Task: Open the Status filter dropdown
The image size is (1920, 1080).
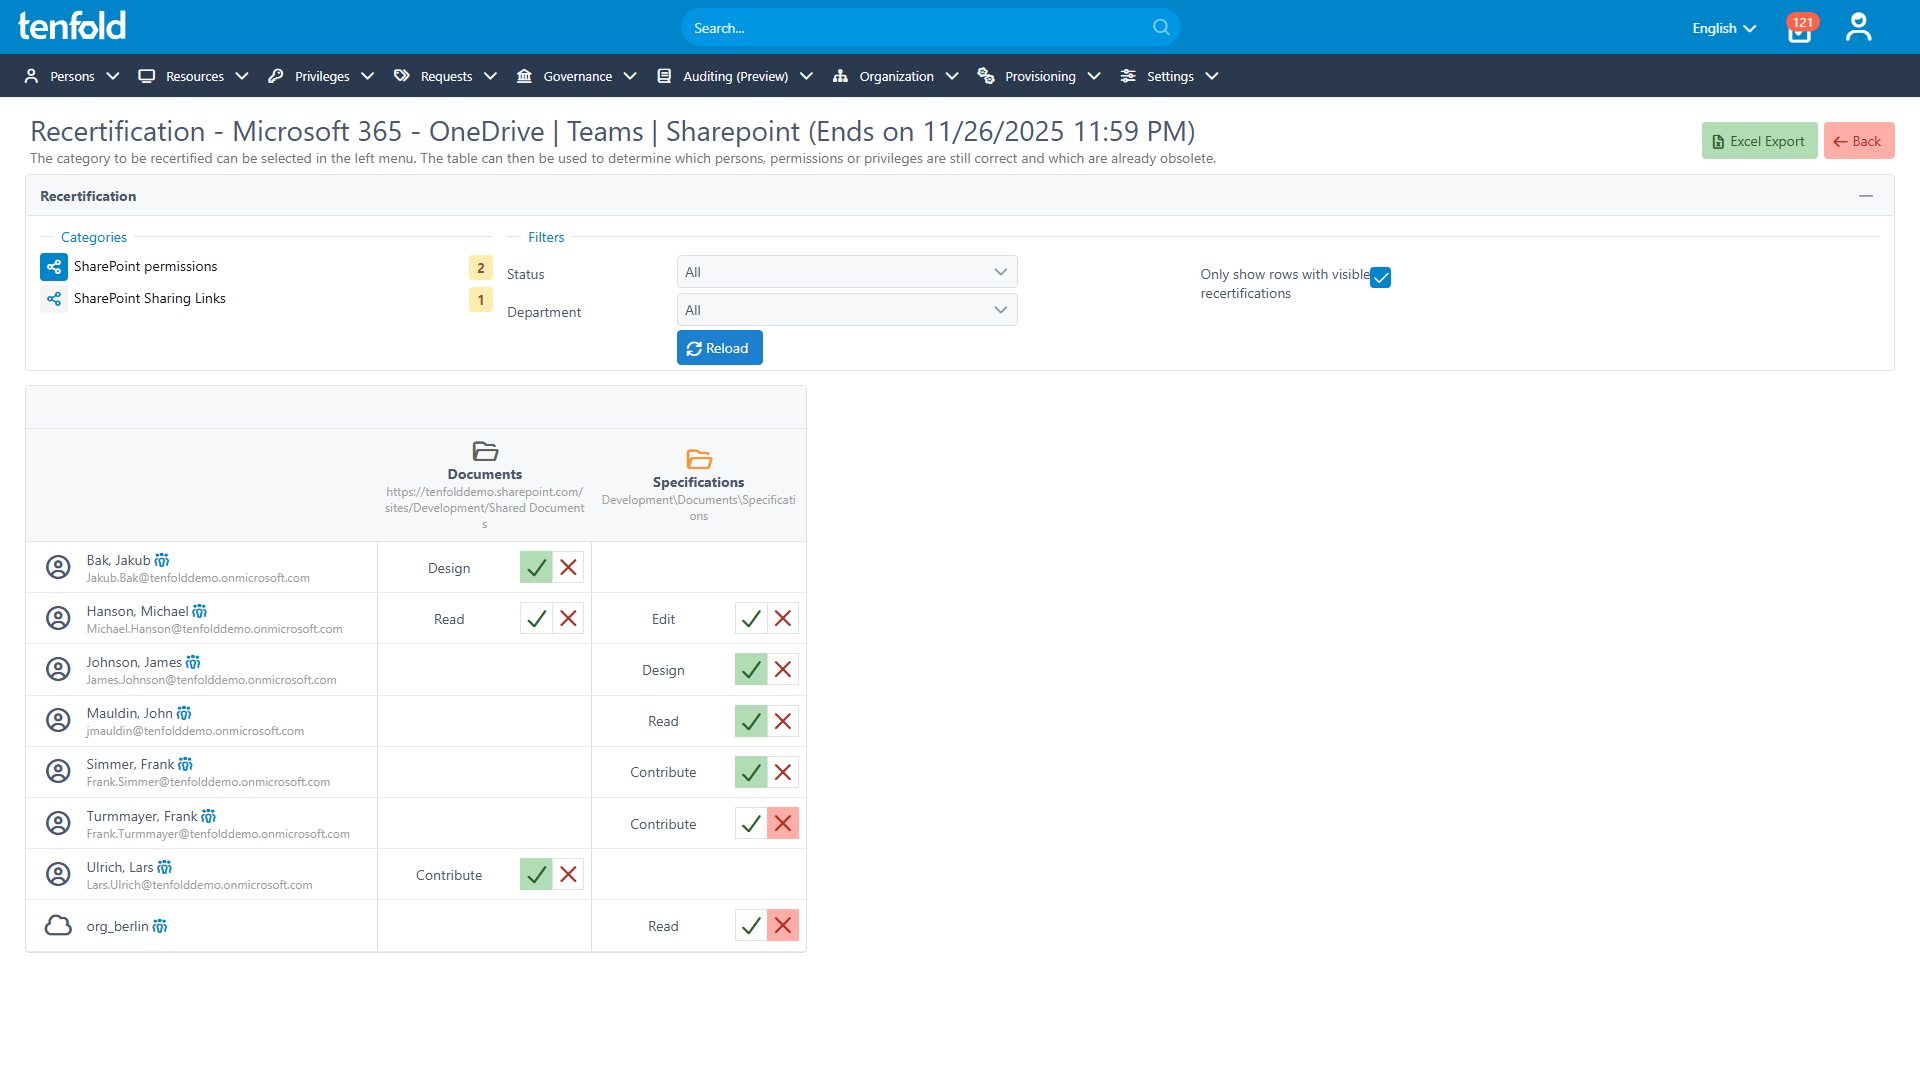Action: click(x=846, y=271)
